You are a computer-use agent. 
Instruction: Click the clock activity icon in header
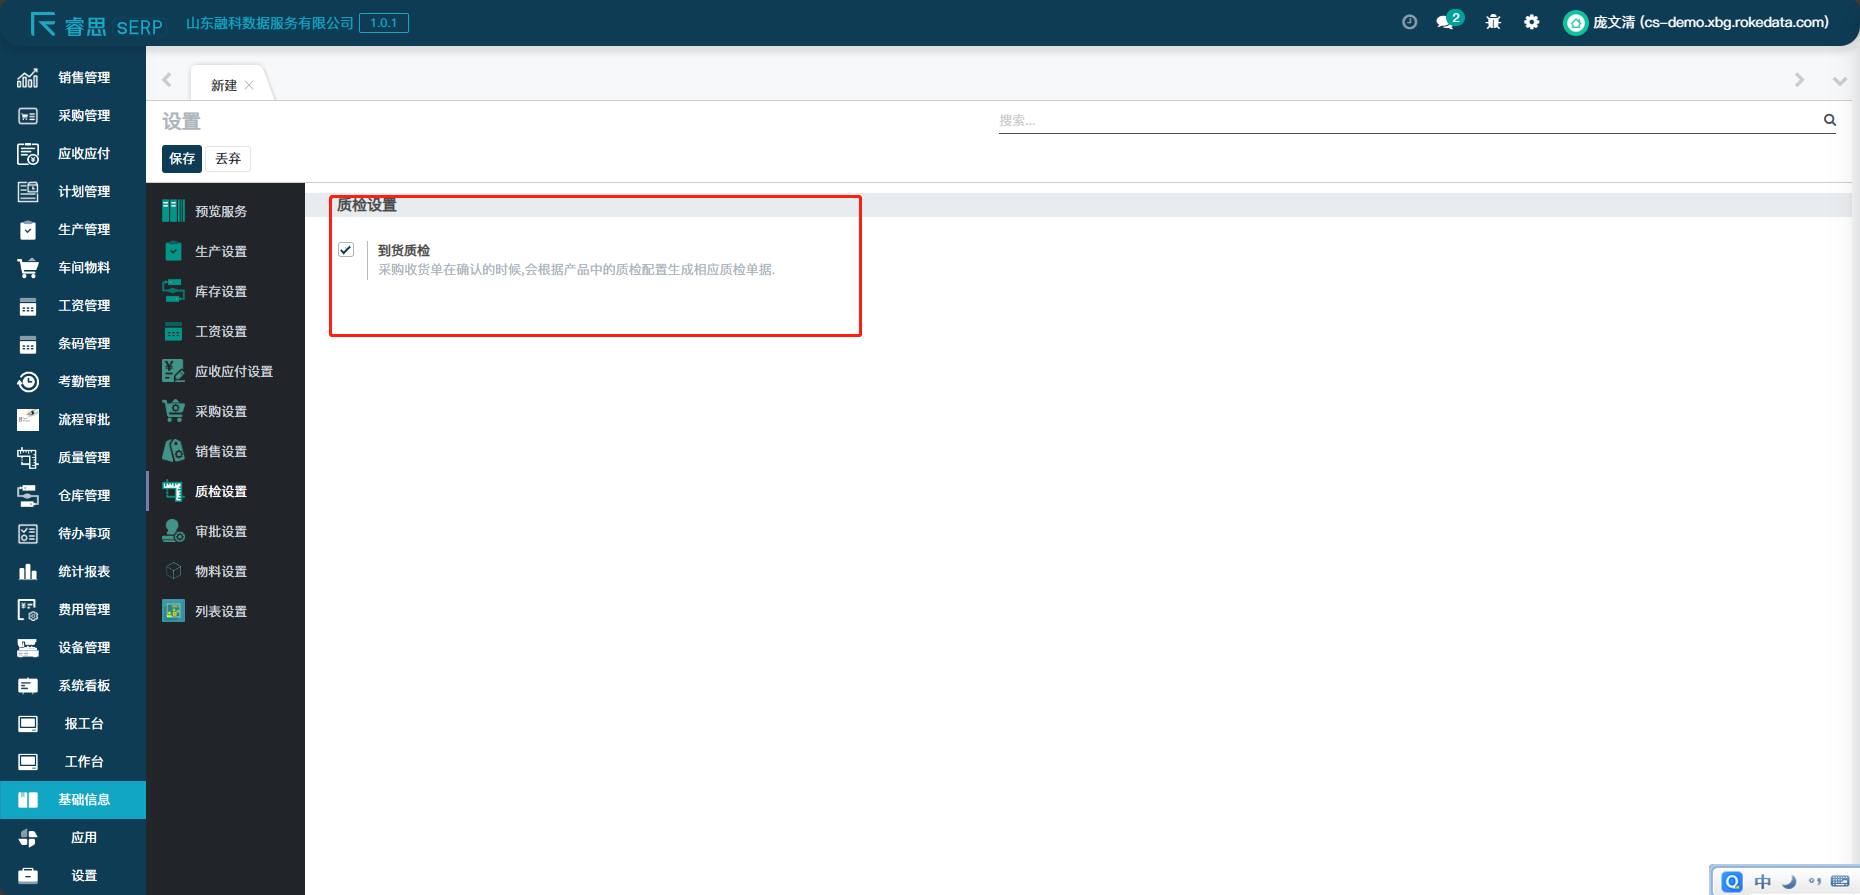pos(1409,22)
